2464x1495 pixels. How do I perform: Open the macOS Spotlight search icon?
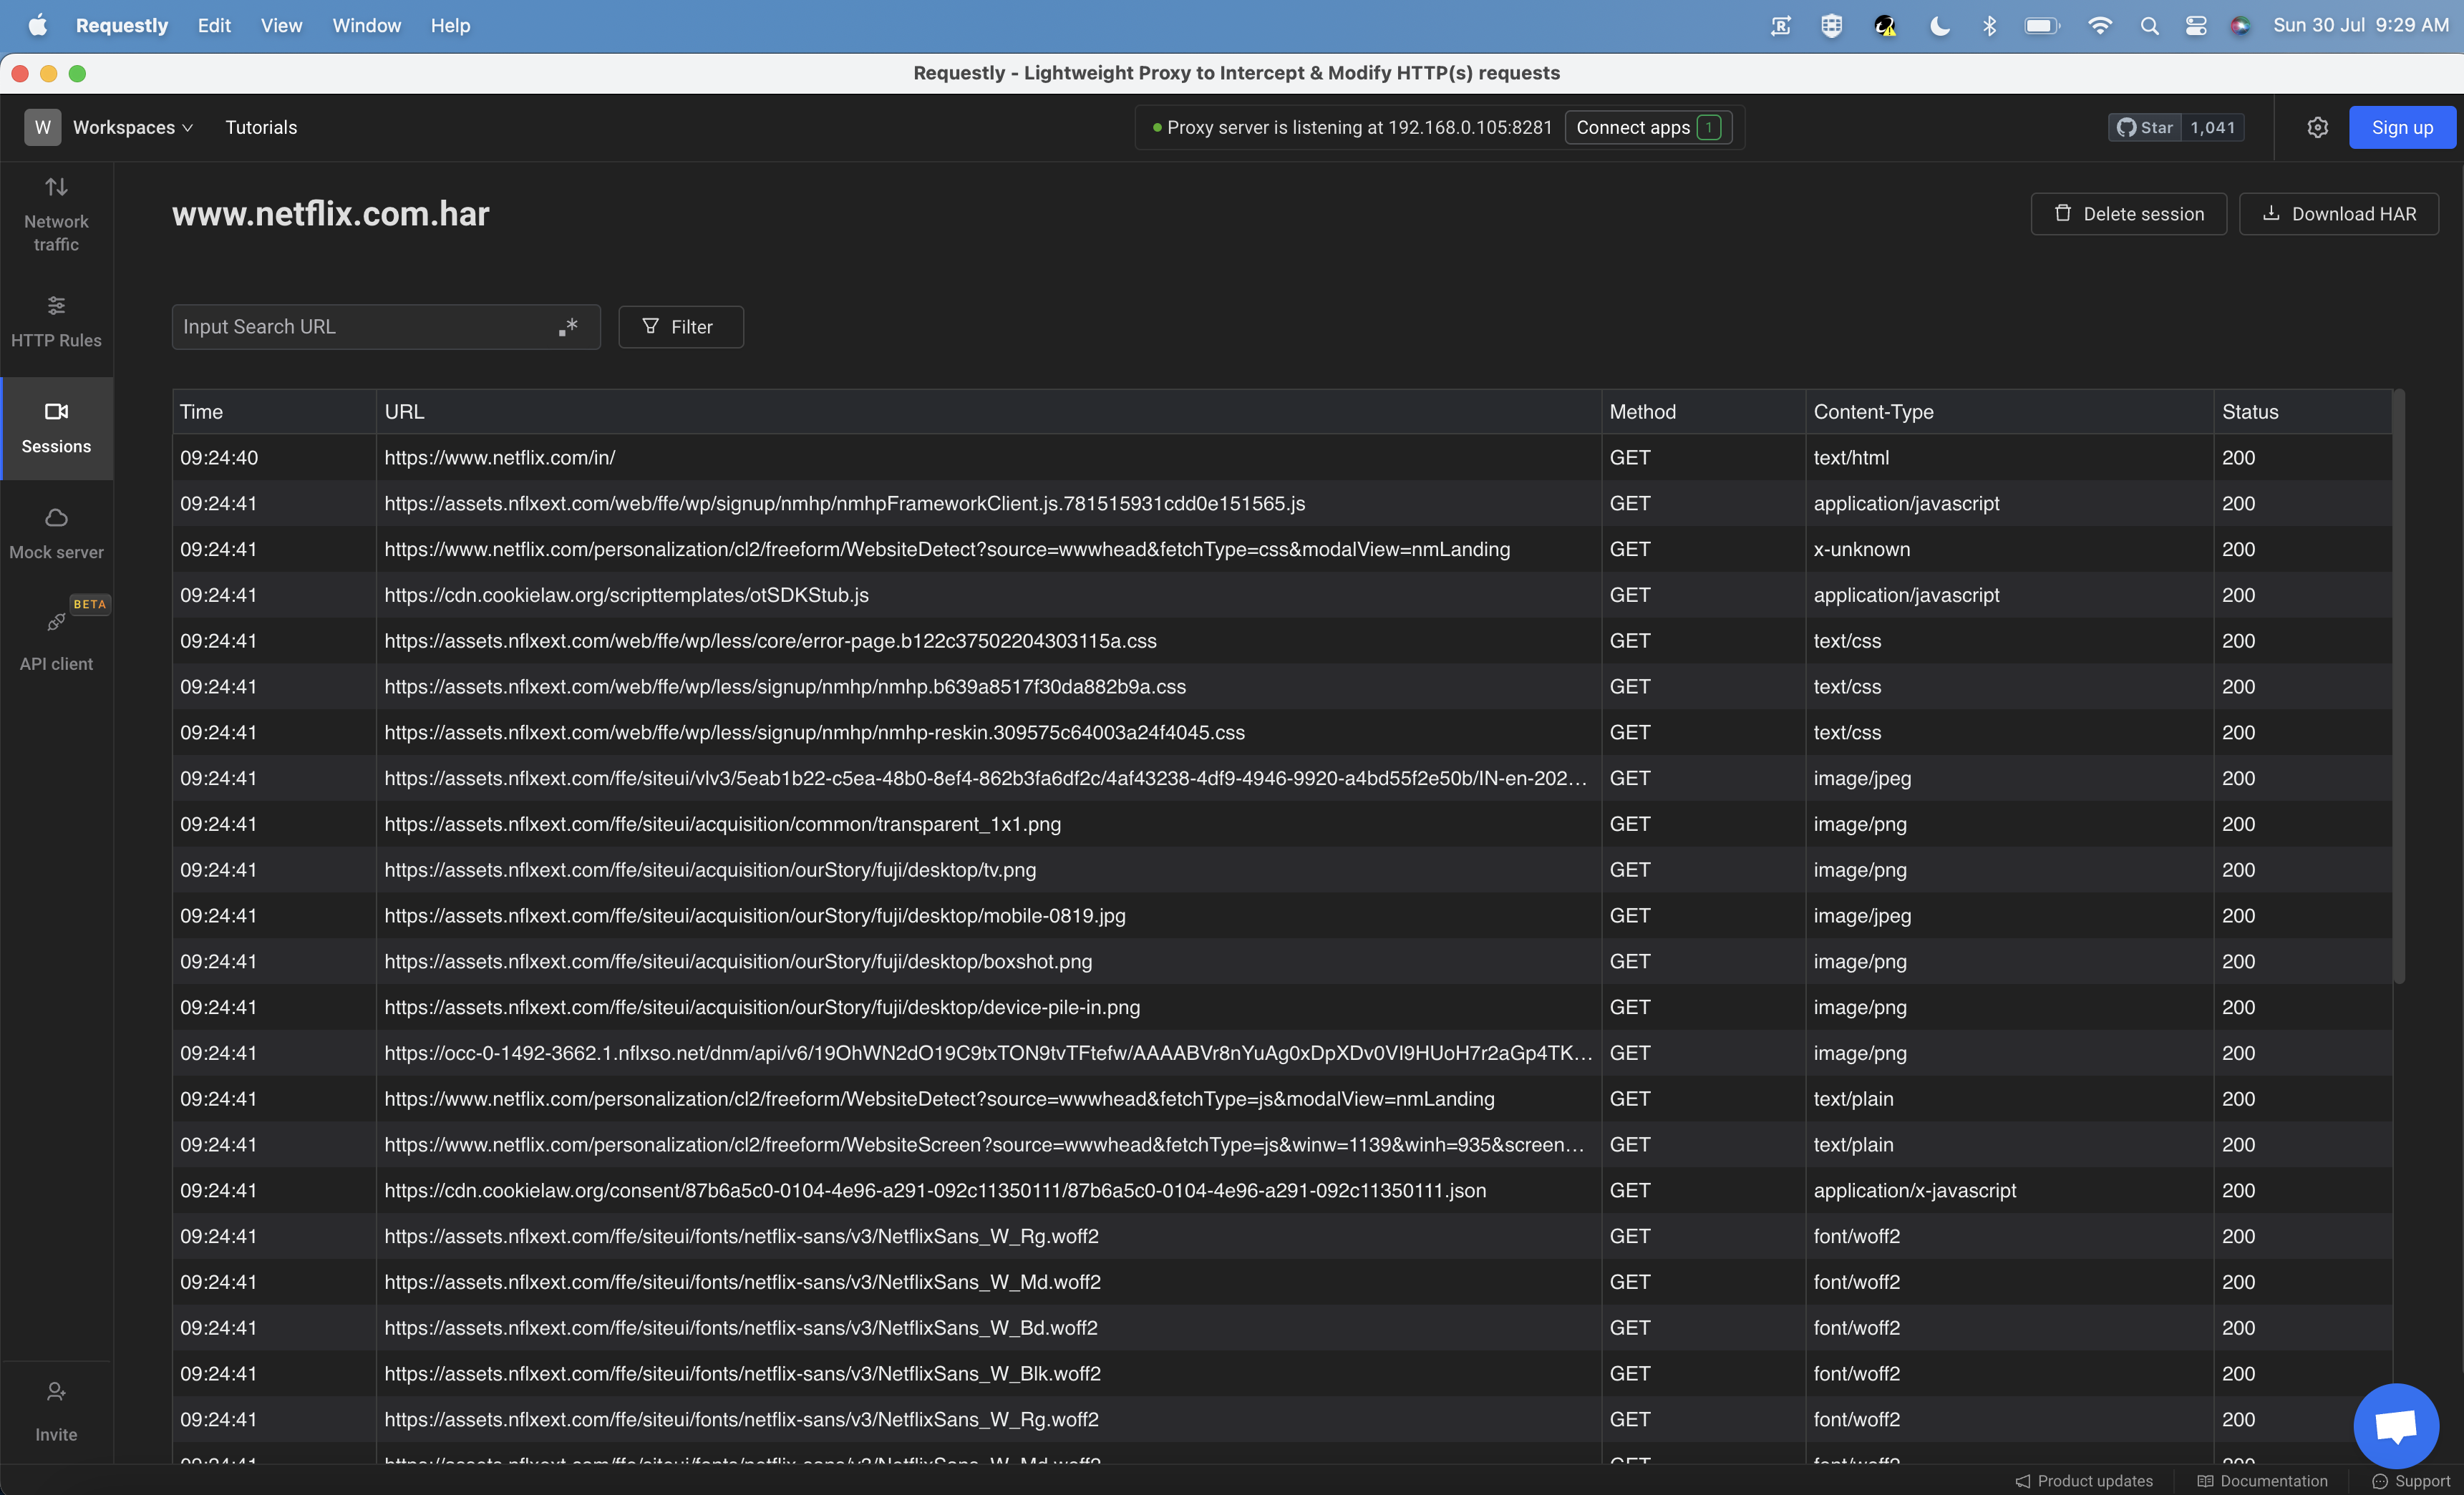[2149, 26]
